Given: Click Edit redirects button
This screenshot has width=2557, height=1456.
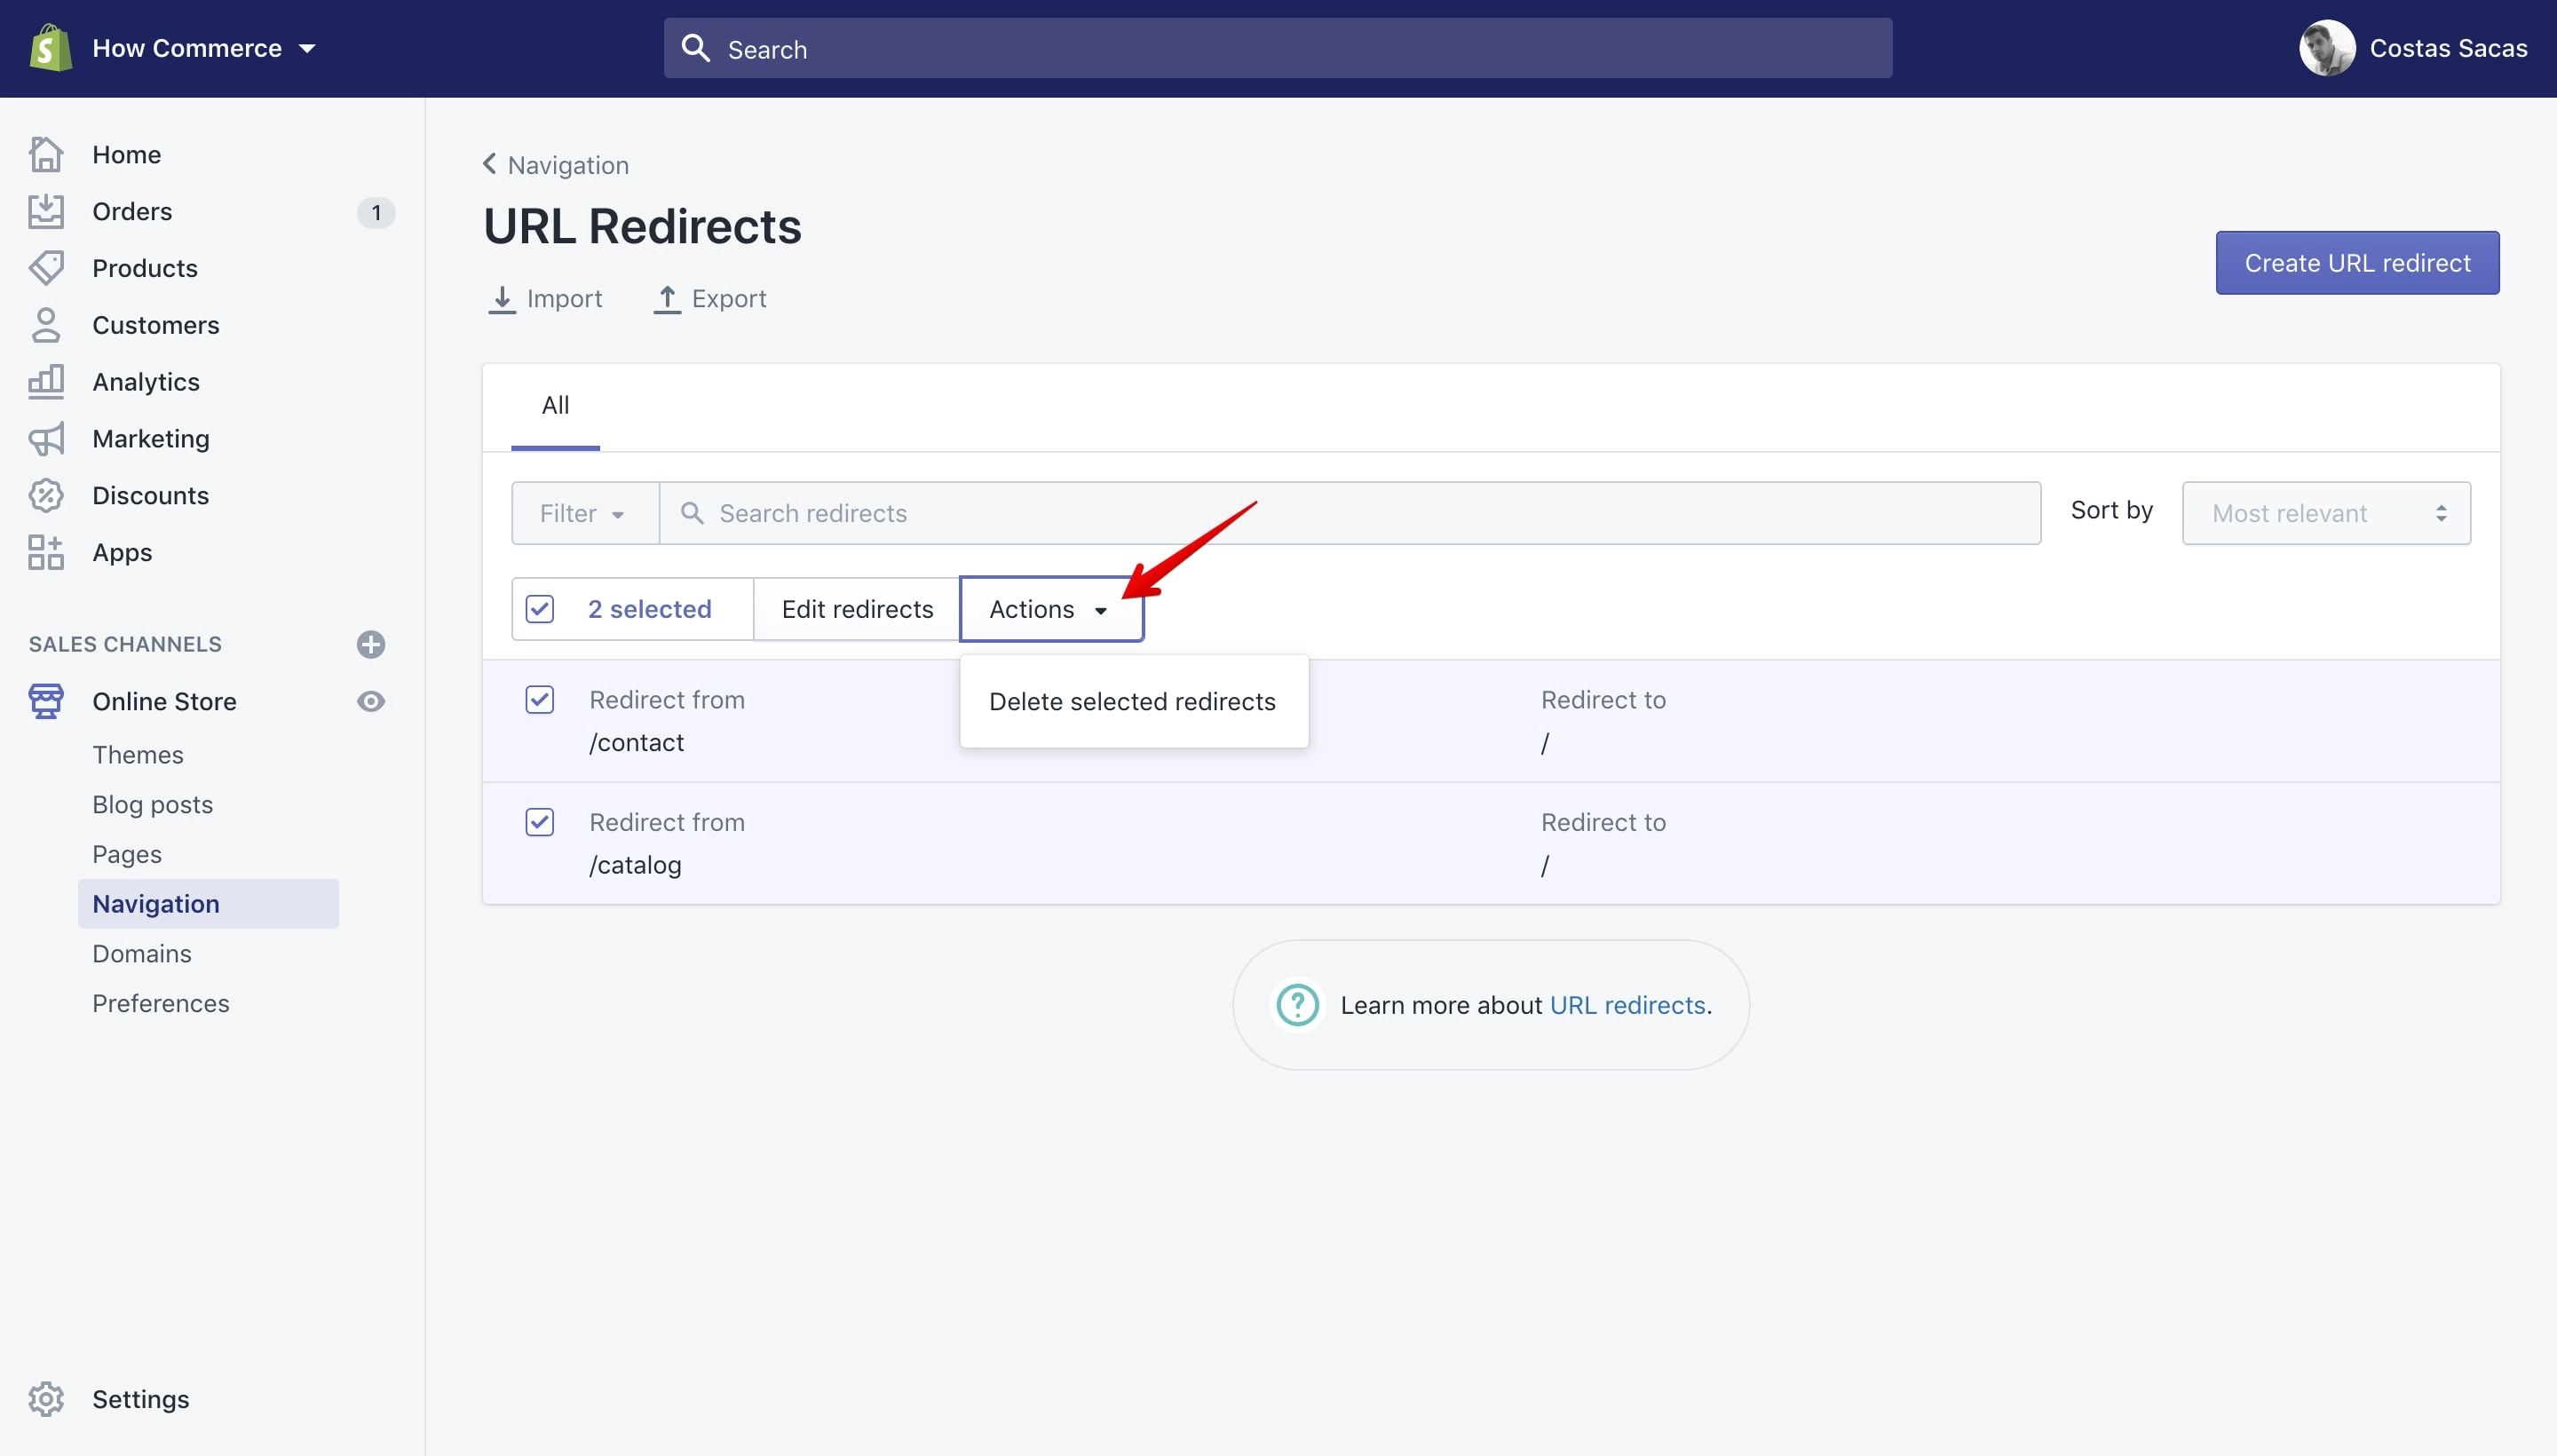Looking at the screenshot, I should 857,609.
